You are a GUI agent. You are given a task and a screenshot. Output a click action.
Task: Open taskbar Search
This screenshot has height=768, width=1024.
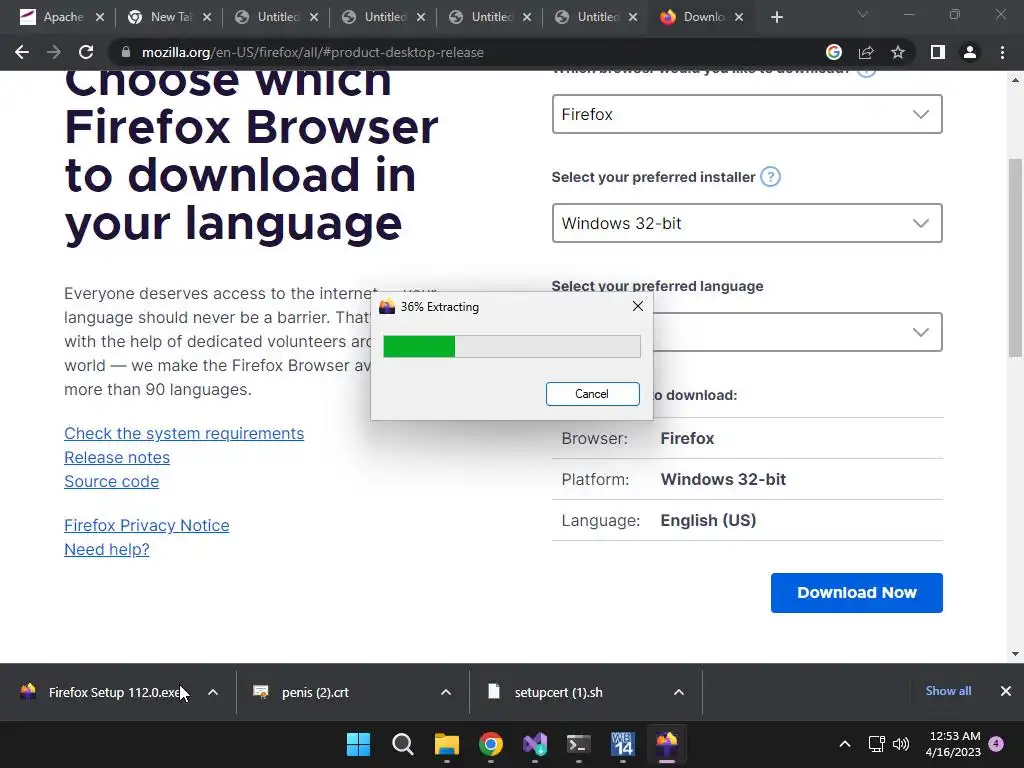pyautogui.click(x=402, y=744)
